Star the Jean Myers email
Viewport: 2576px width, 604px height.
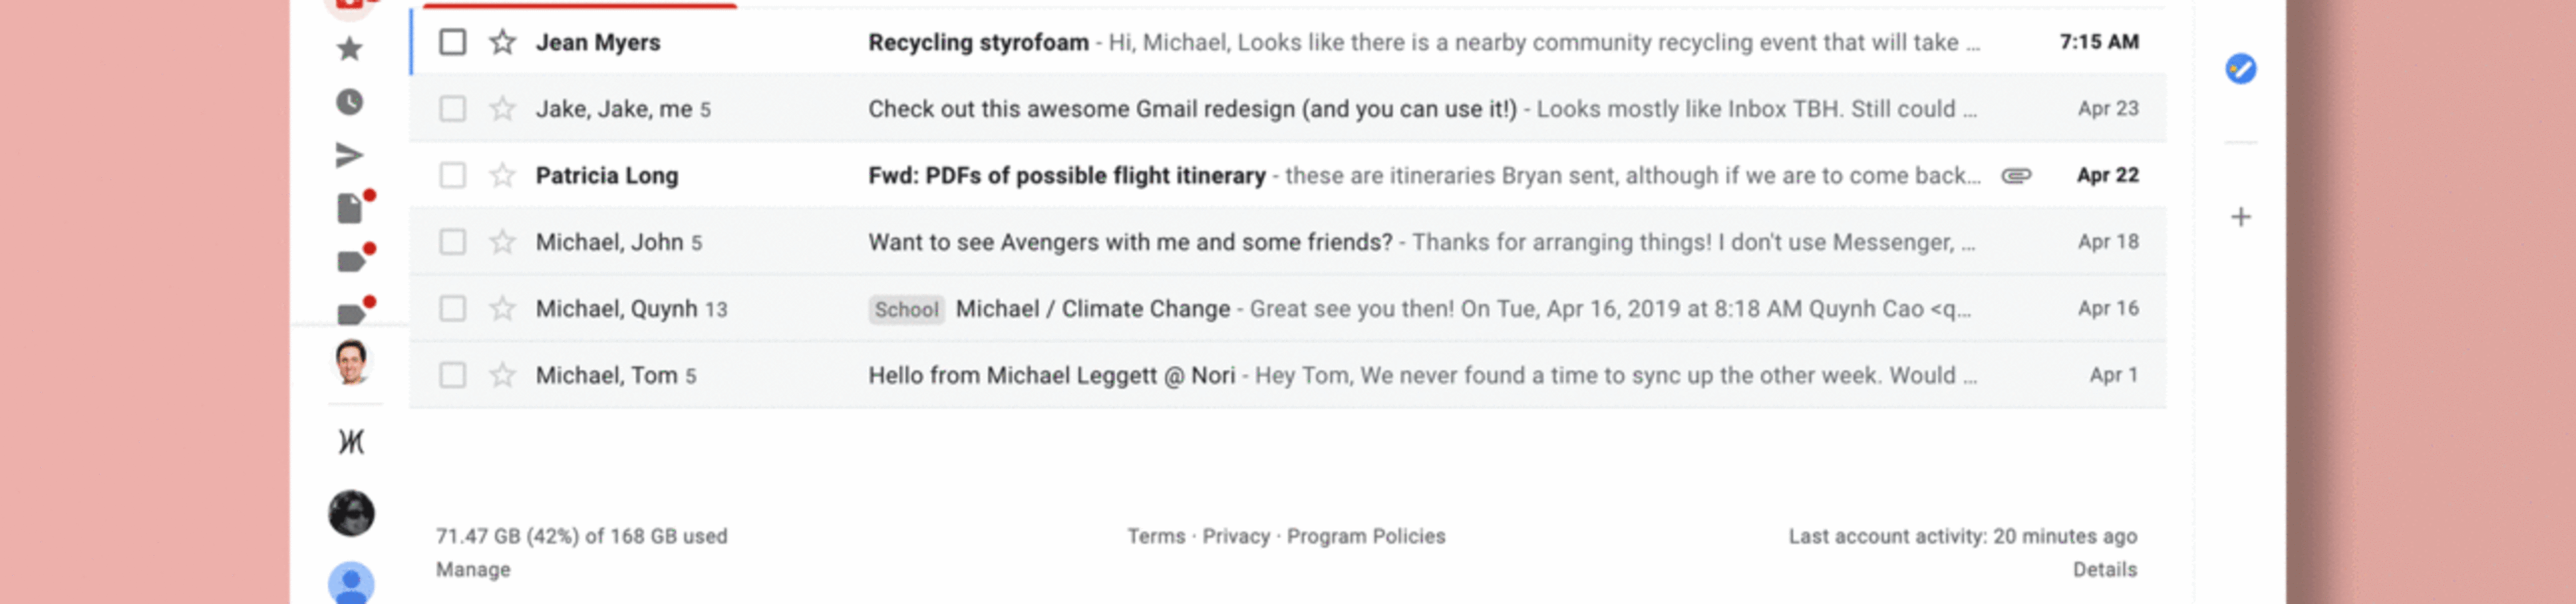click(x=502, y=42)
